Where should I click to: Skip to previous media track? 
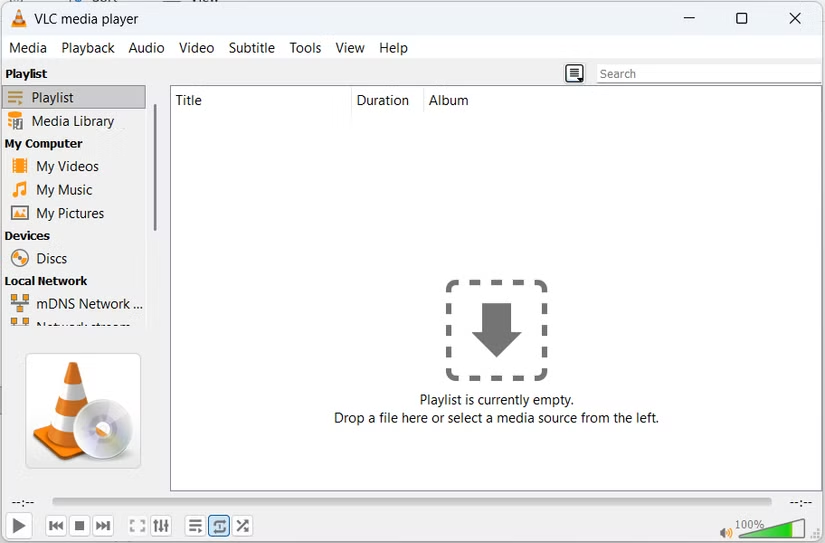tap(56, 526)
